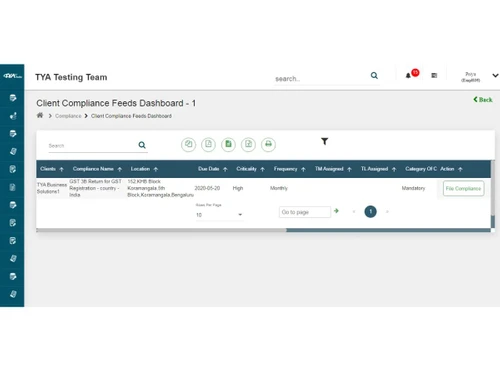
Task: Open the funnel filter icon
Action: [324, 141]
